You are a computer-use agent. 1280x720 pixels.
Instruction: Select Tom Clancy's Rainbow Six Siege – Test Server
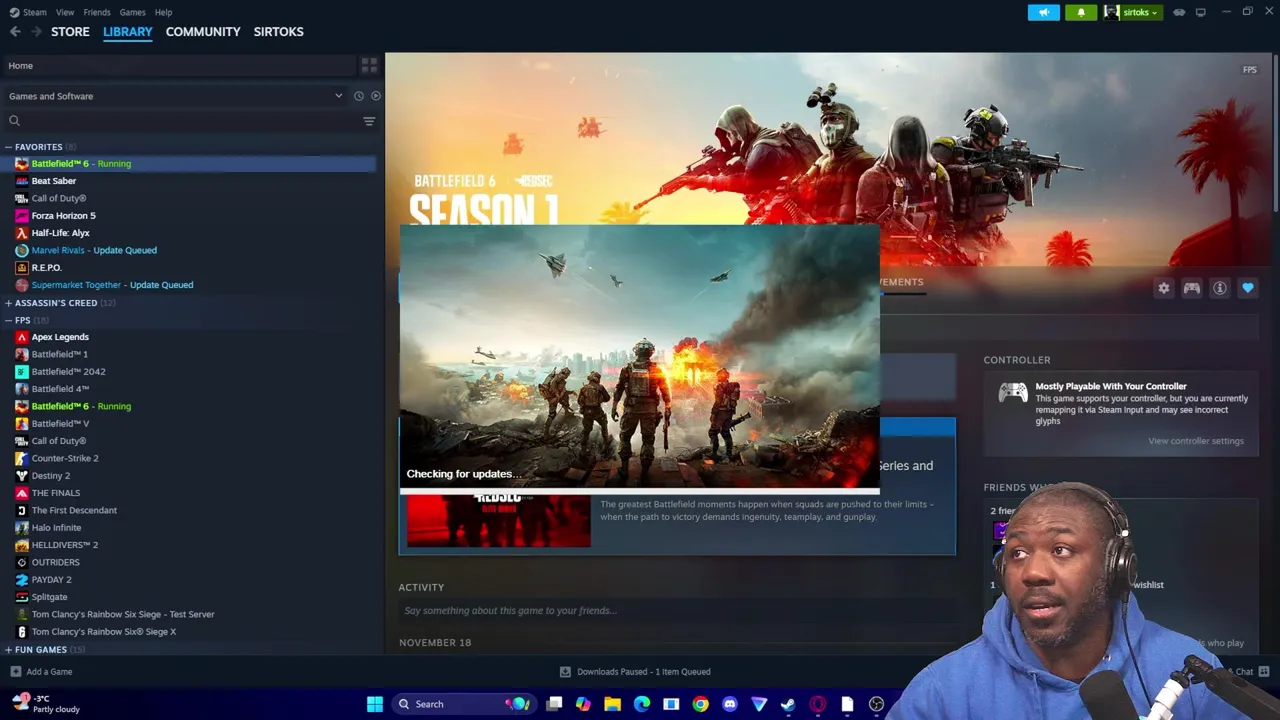(x=122, y=614)
